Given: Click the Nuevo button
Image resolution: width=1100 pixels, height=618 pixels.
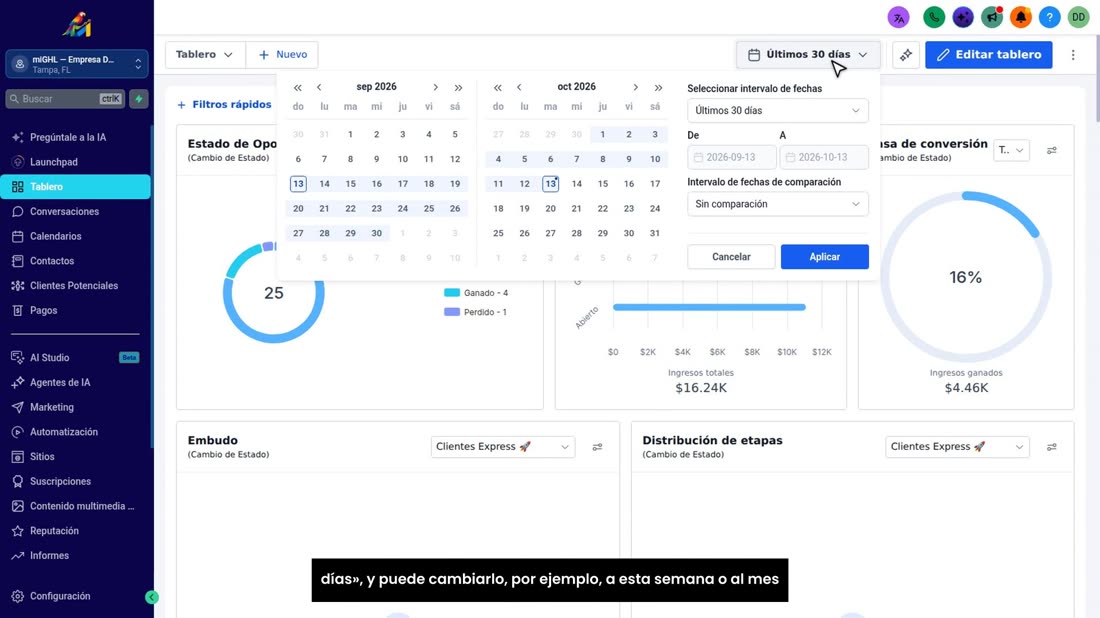Looking at the screenshot, I should click(x=282, y=55).
